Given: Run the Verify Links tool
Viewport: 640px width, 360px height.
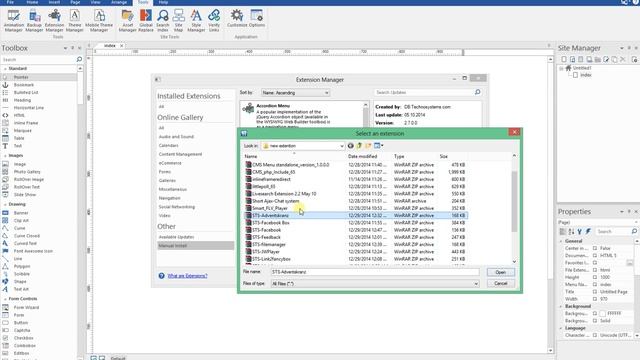Looking at the screenshot, I should tap(214, 20).
